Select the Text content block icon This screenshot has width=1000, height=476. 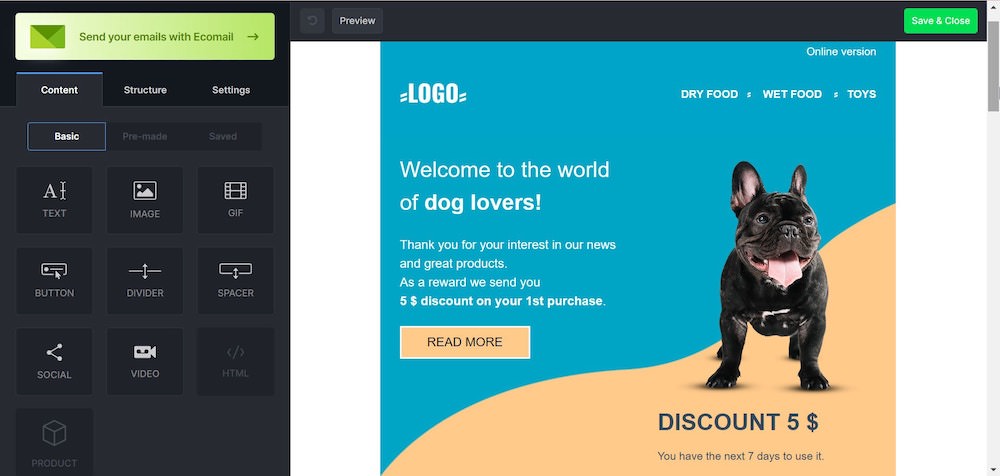[x=54, y=191]
